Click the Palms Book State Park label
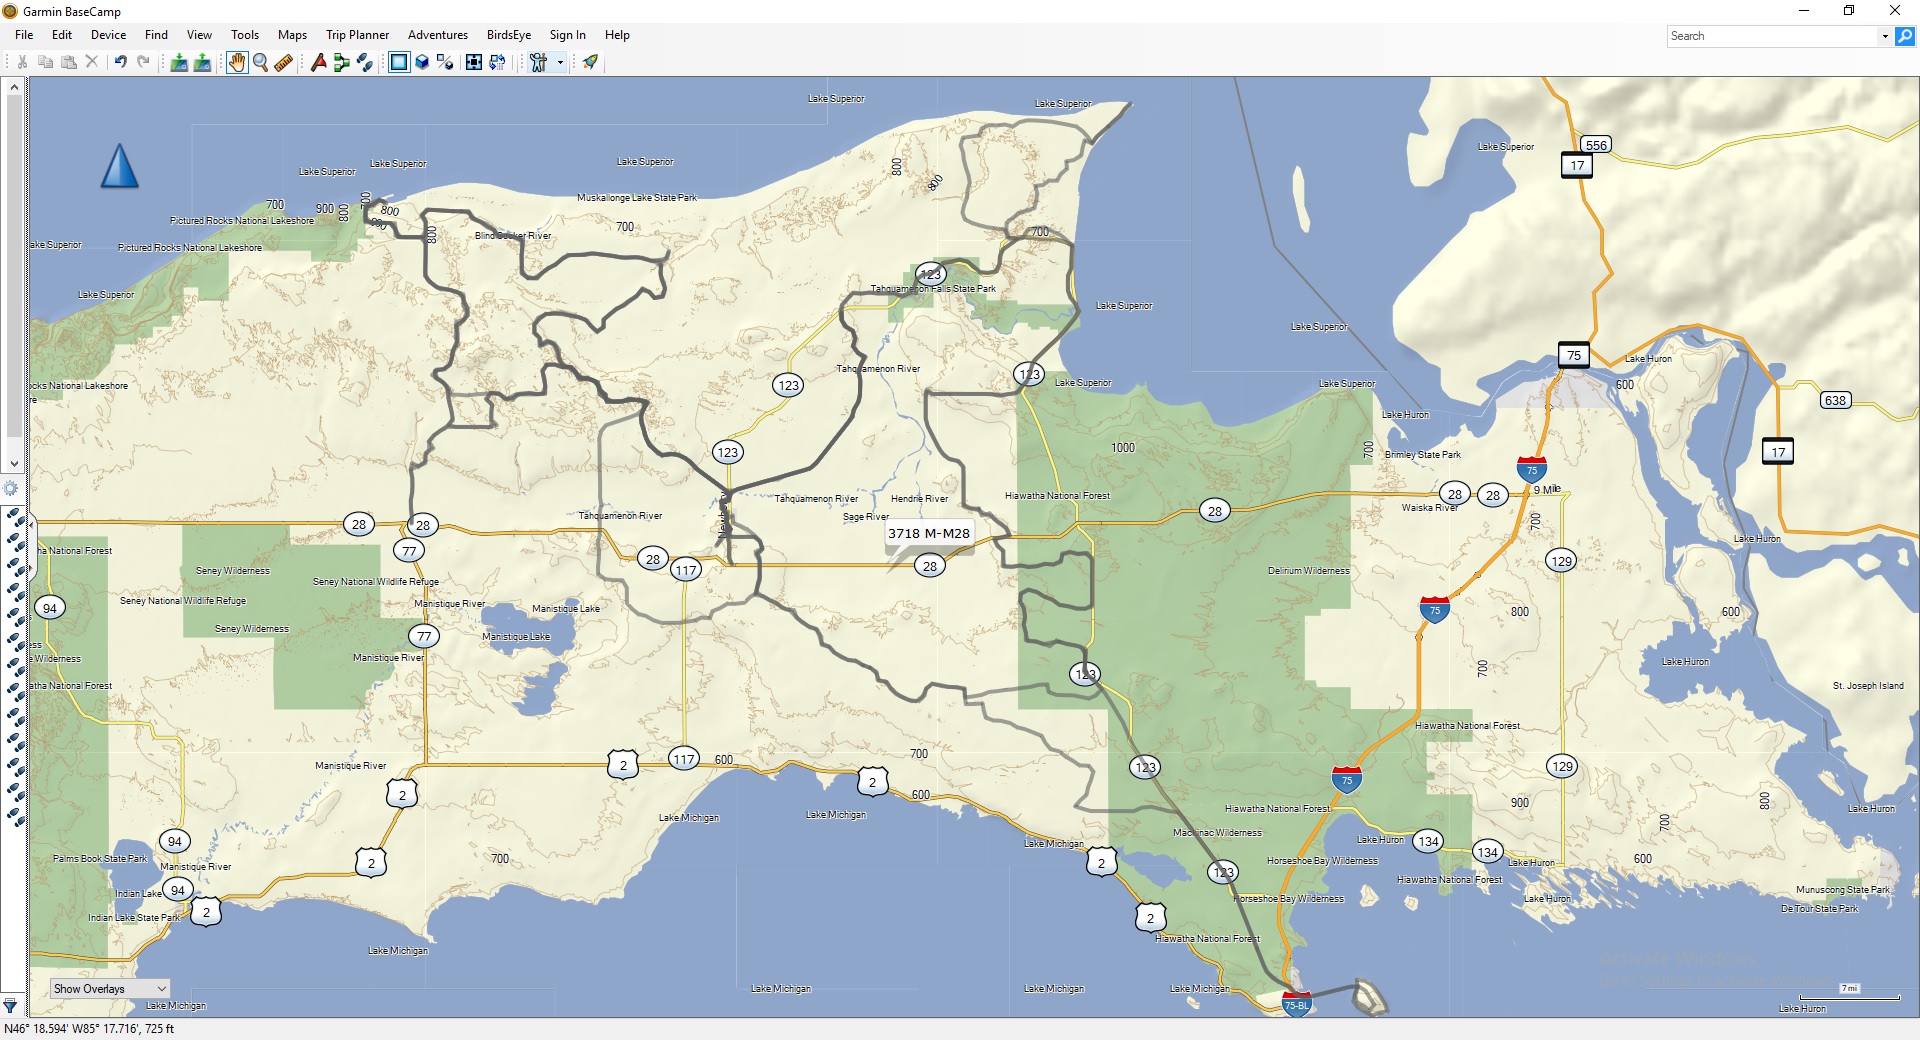The height and width of the screenshot is (1040, 1920). (100, 859)
